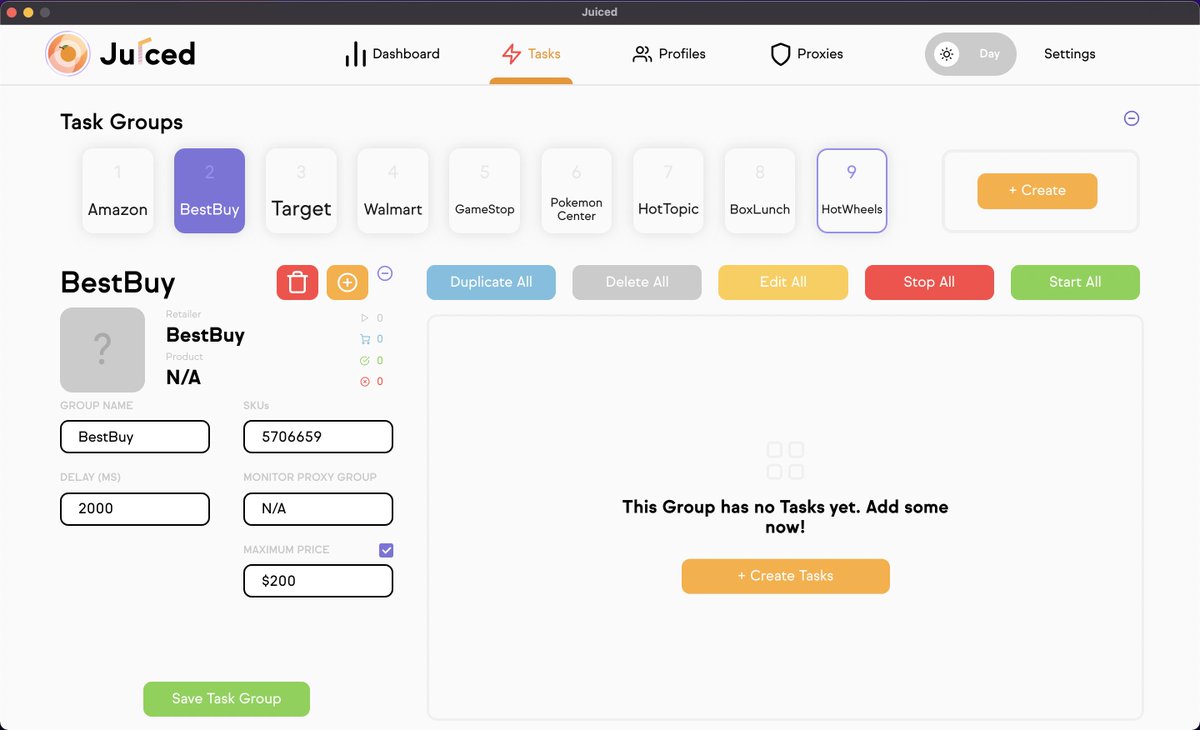The height and width of the screenshot is (730, 1200).
Task: Select the Target task group
Action: (301, 191)
